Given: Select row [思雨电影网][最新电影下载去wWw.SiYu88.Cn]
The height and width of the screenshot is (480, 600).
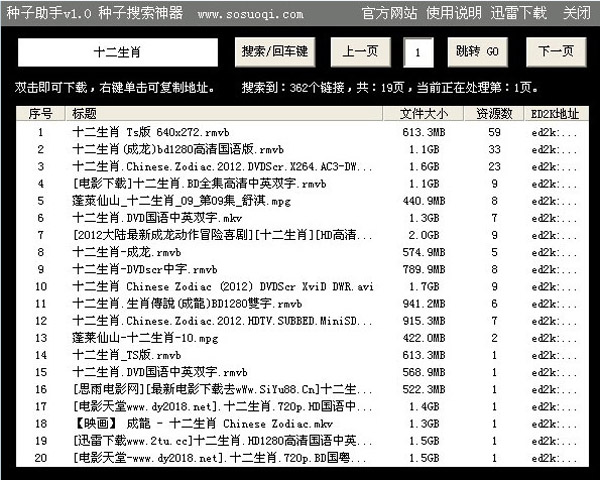Looking at the screenshot, I should [x=302, y=390].
